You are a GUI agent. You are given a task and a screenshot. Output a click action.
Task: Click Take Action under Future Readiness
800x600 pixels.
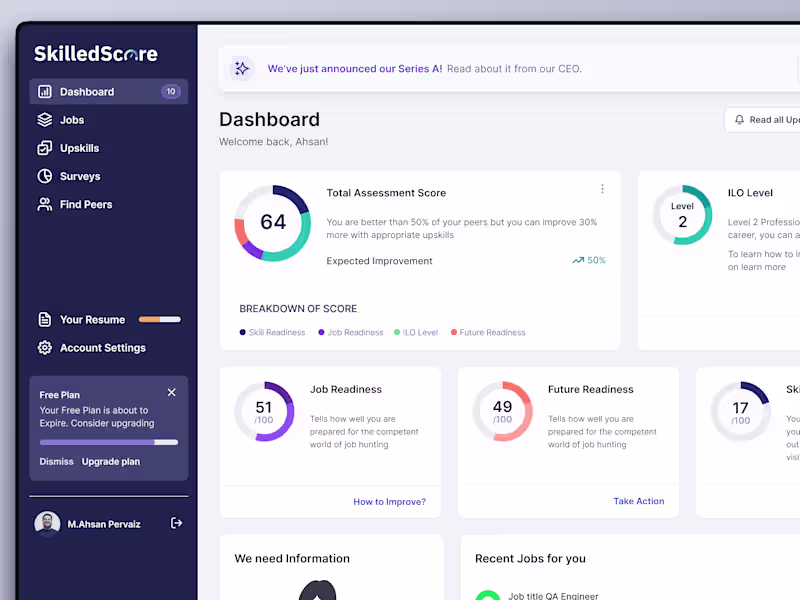639,501
